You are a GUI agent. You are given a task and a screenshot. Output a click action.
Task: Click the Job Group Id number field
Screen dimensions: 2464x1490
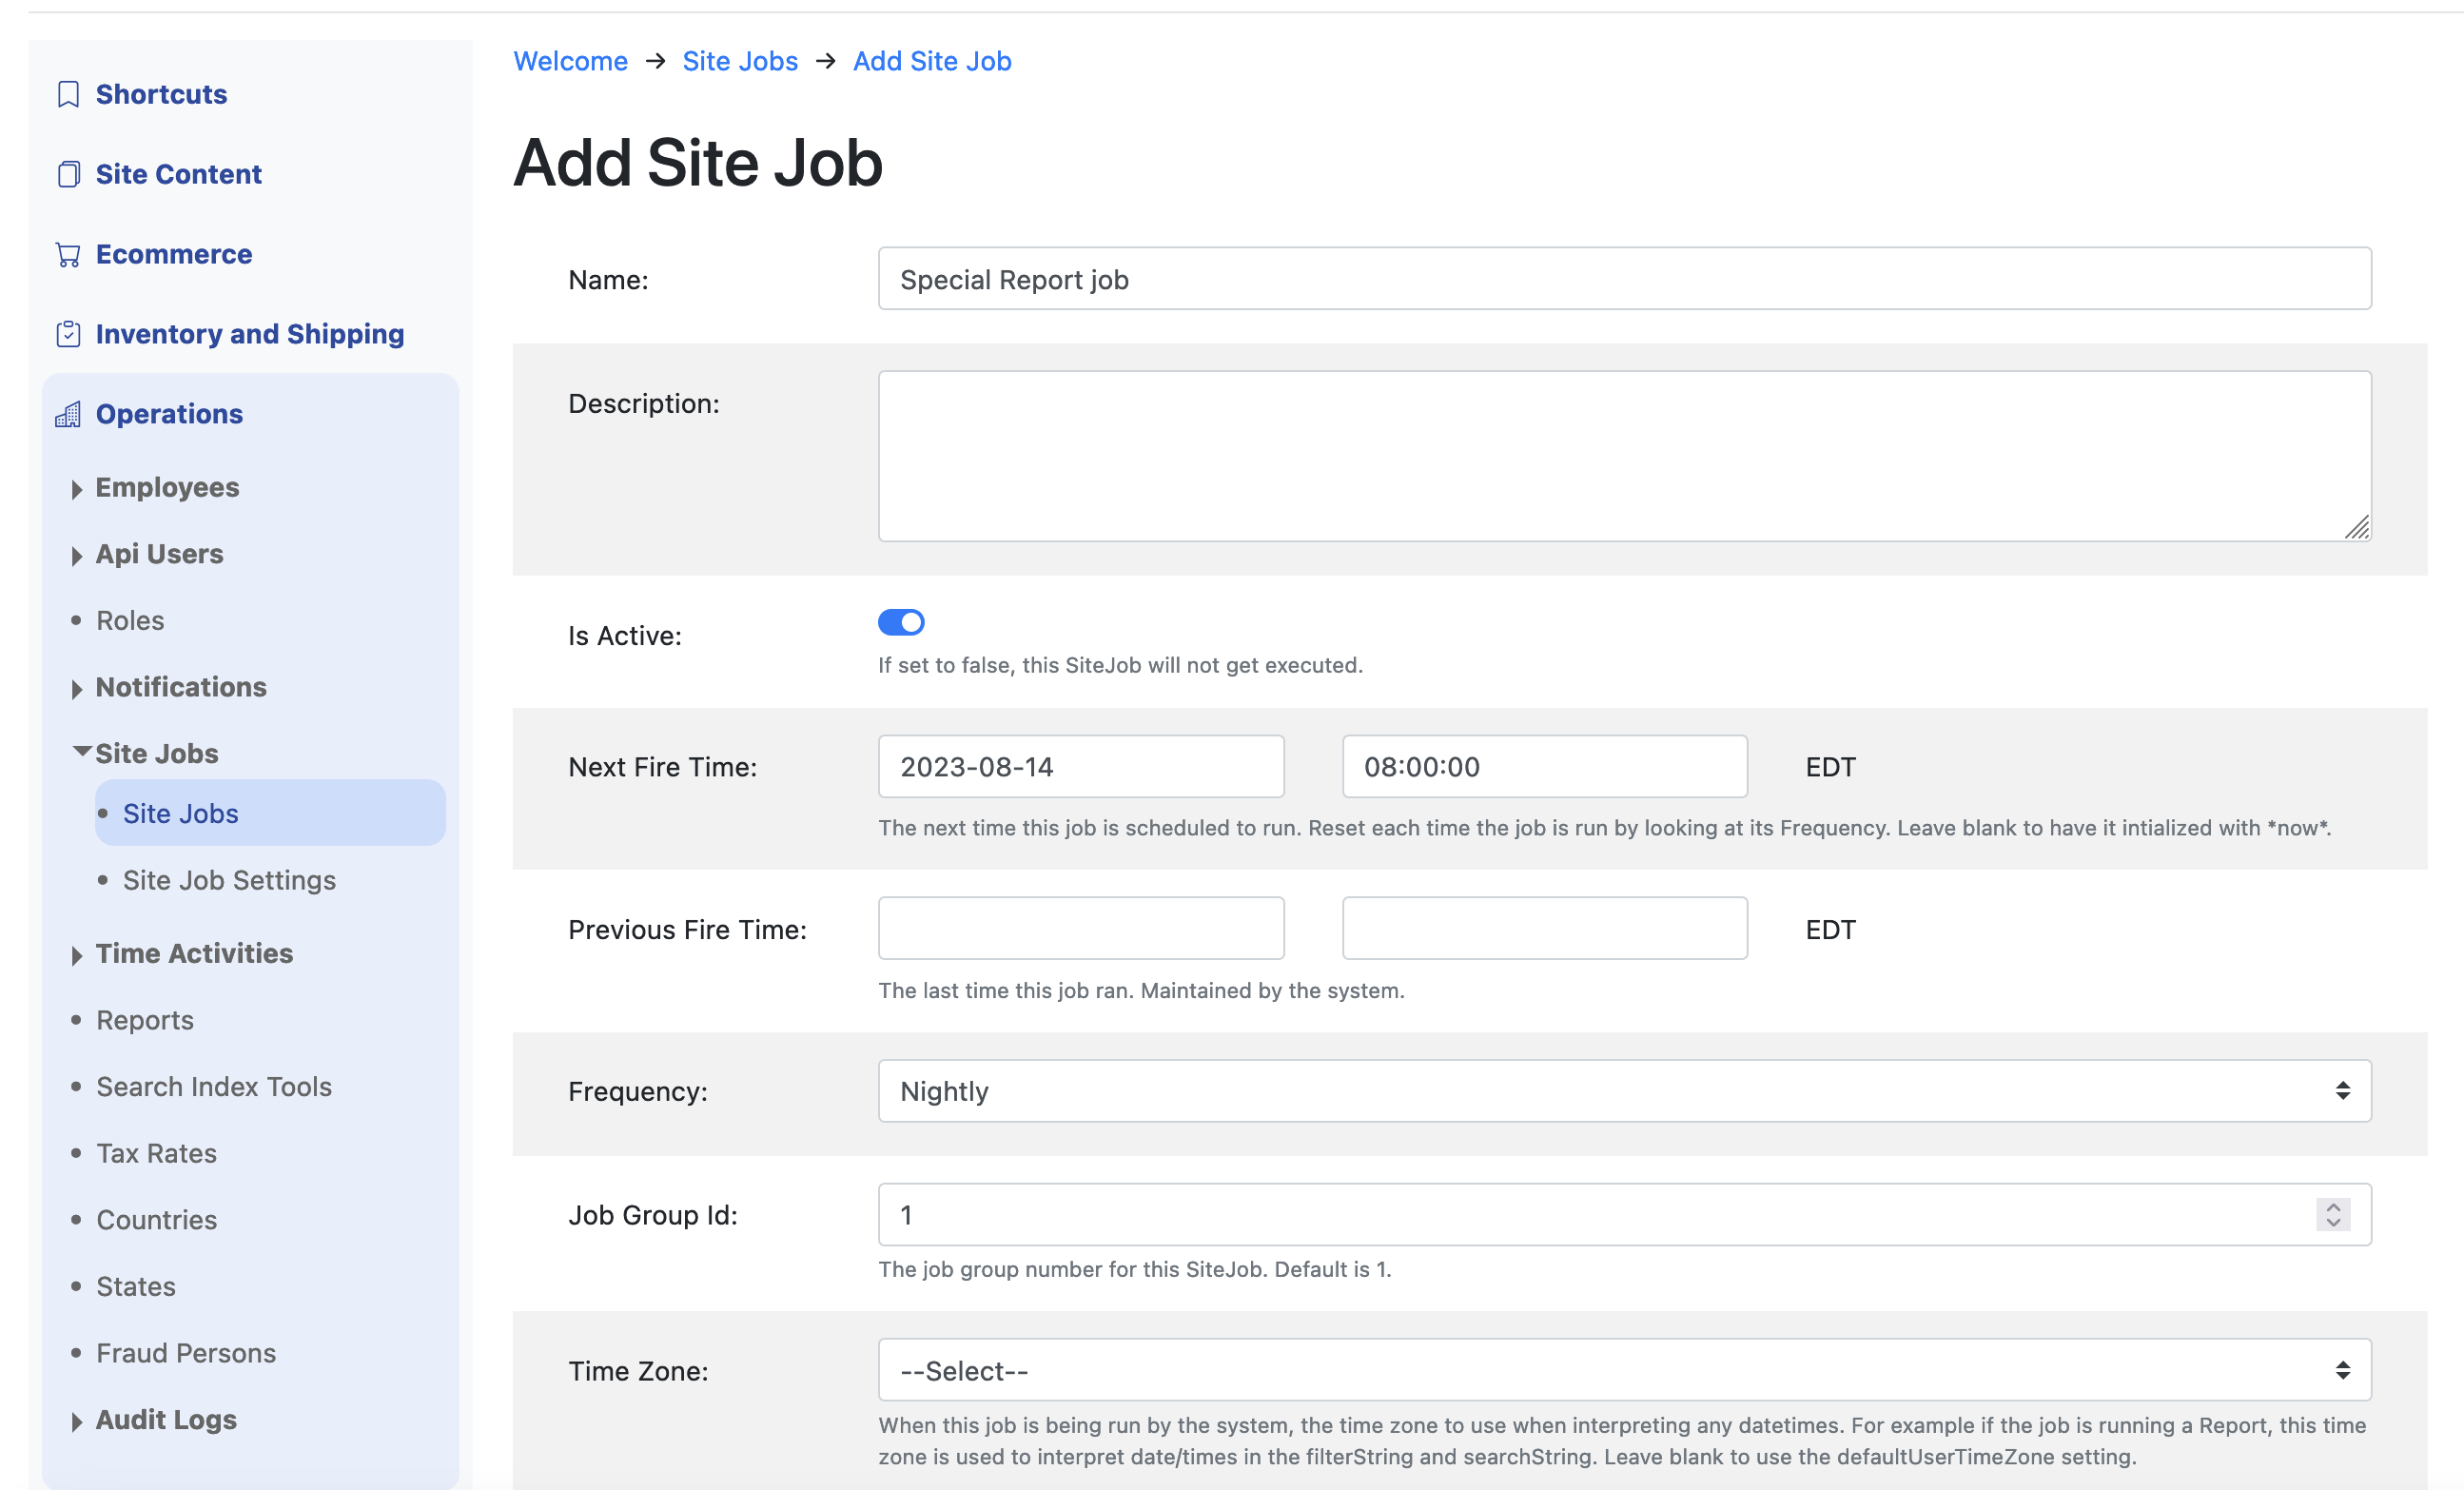pyautogui.click(x=1624, y=1214)
